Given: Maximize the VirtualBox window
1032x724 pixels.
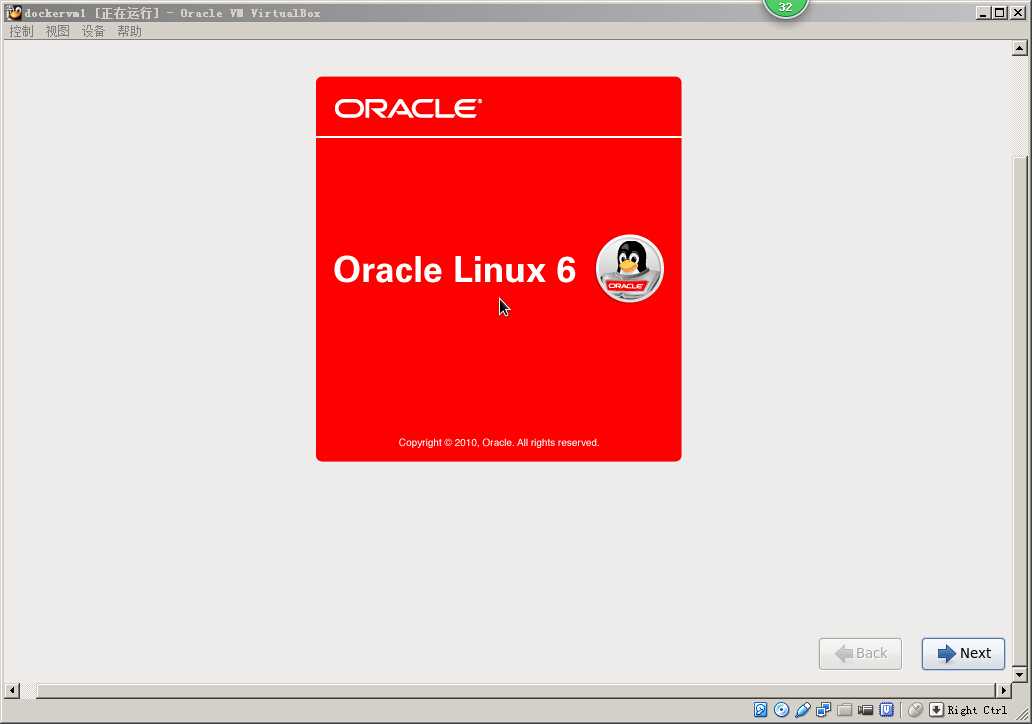Looking at the screenshot, I should 1000,13.
